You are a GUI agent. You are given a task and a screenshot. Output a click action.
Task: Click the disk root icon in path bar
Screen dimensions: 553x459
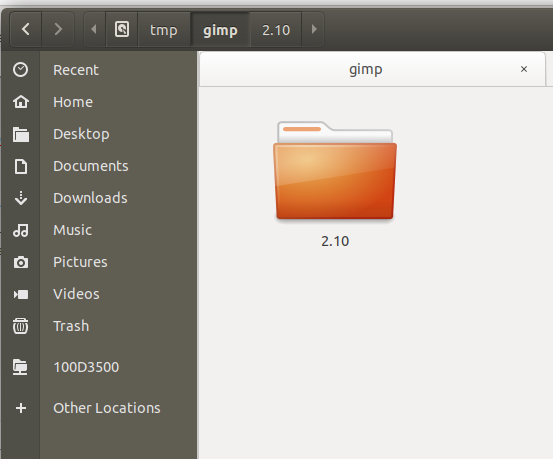coord(122,29)
